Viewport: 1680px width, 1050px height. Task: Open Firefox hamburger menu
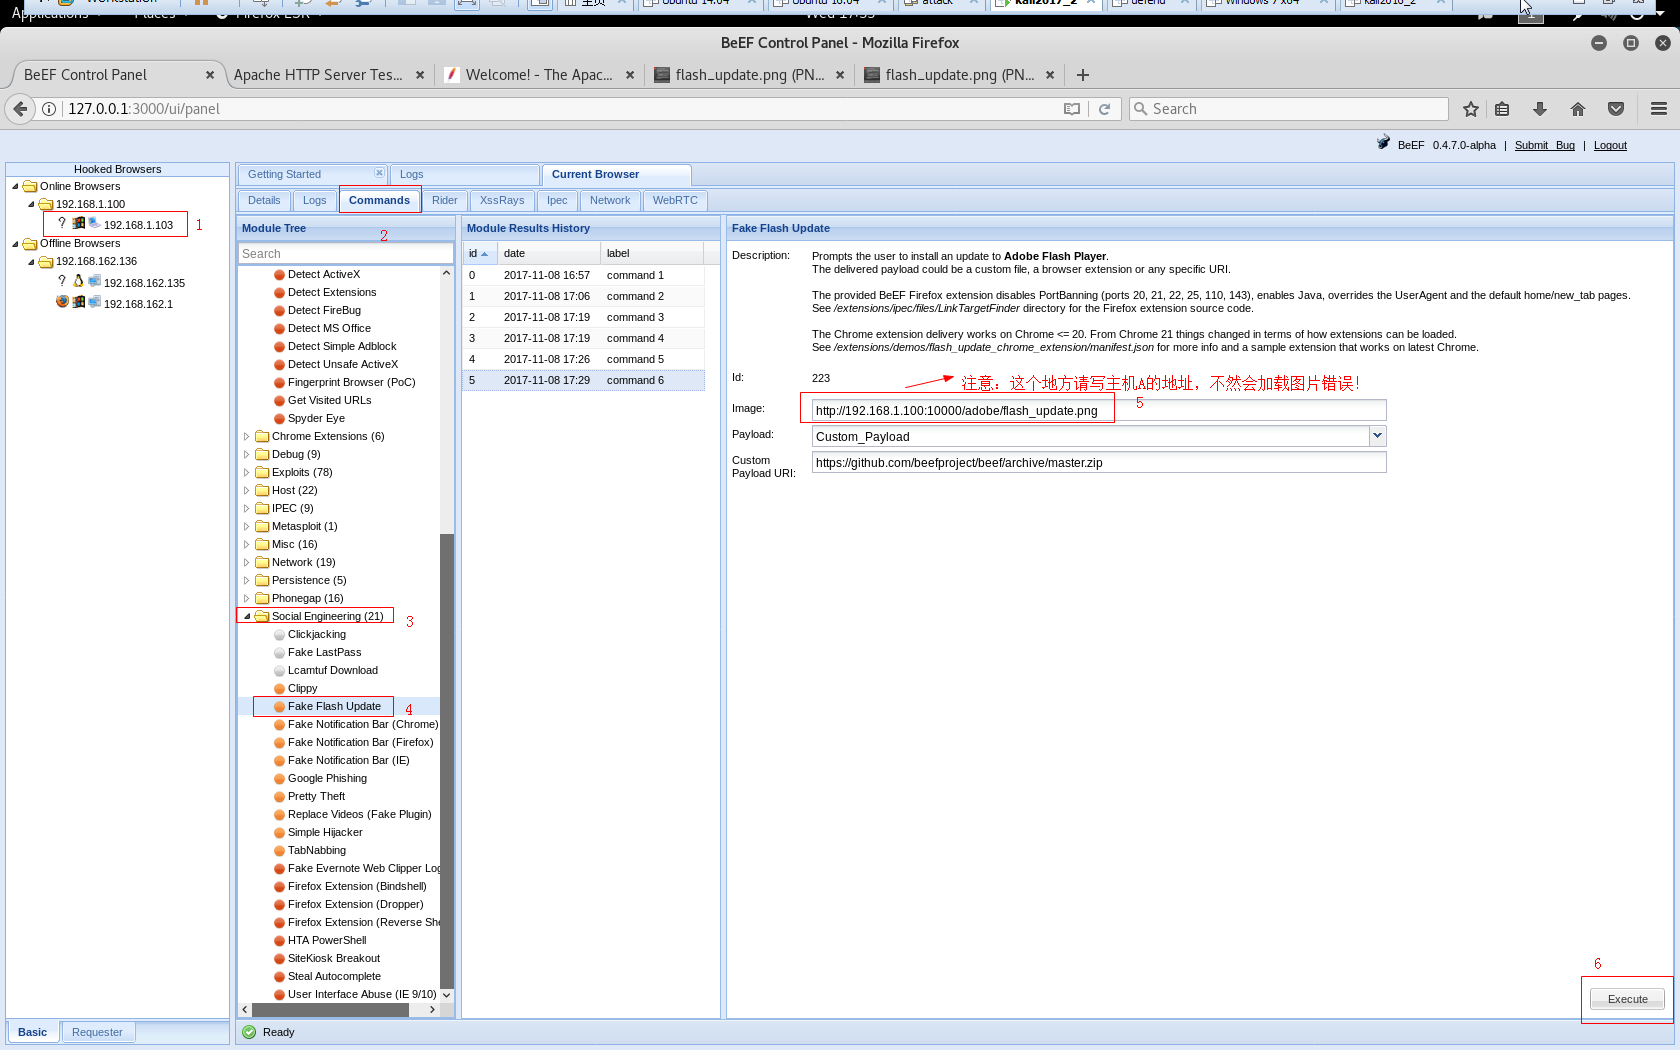coord(1659,109)
